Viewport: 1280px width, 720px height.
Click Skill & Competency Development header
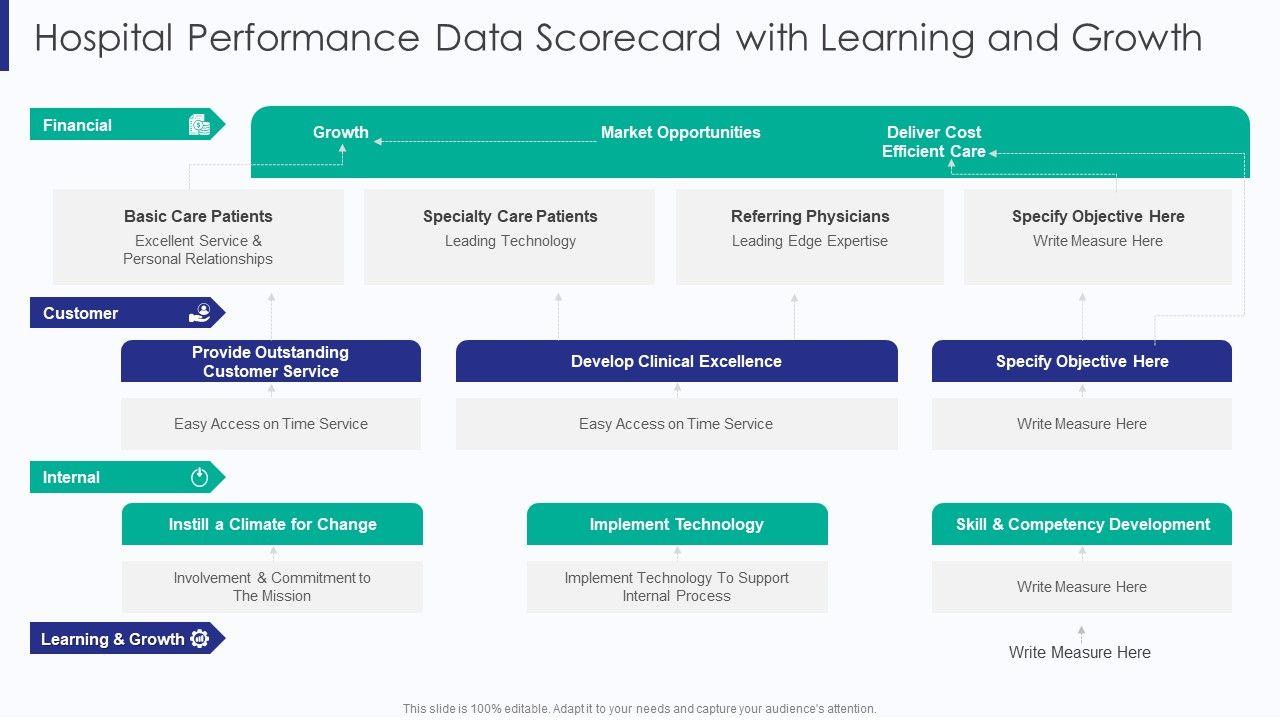(1082, 524)
